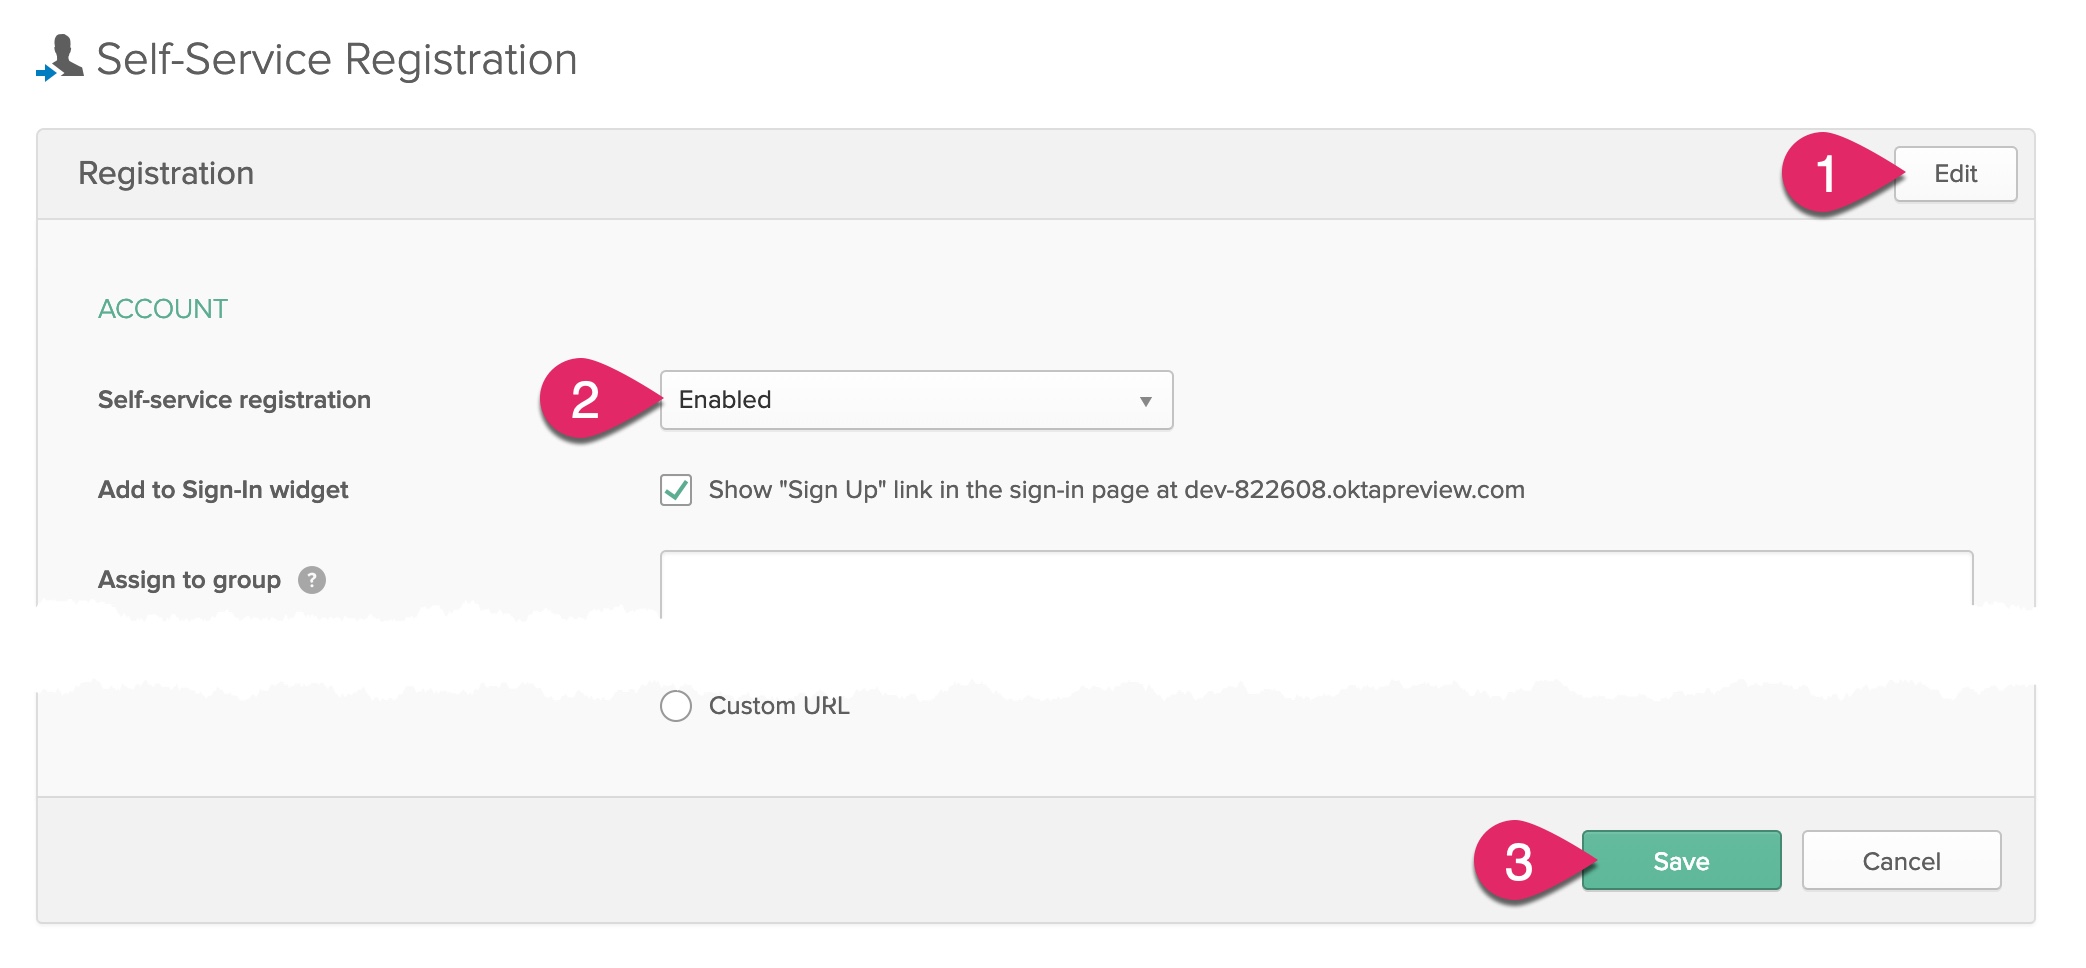This screenshot has width=2086, height=968.
Task: Click the Self-Service Registration user icon
Action: point(60,58)
